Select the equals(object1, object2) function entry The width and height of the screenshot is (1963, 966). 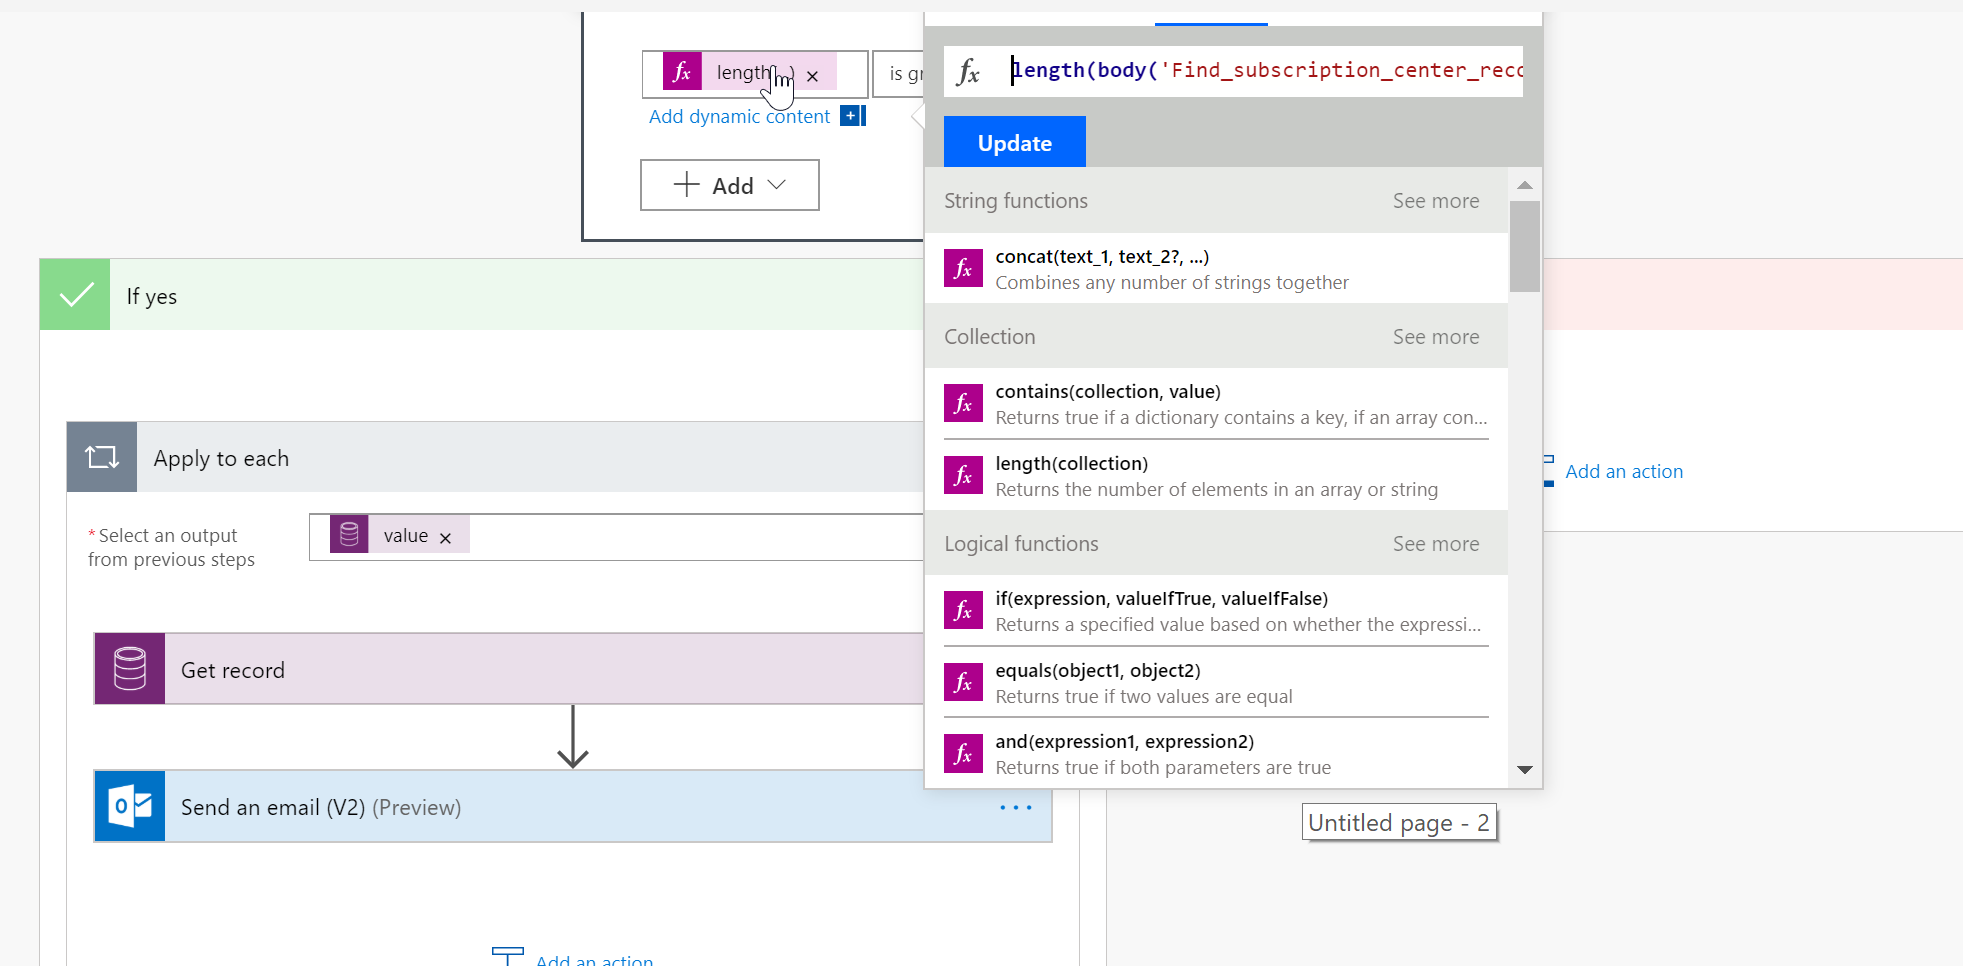(1098, 670)
